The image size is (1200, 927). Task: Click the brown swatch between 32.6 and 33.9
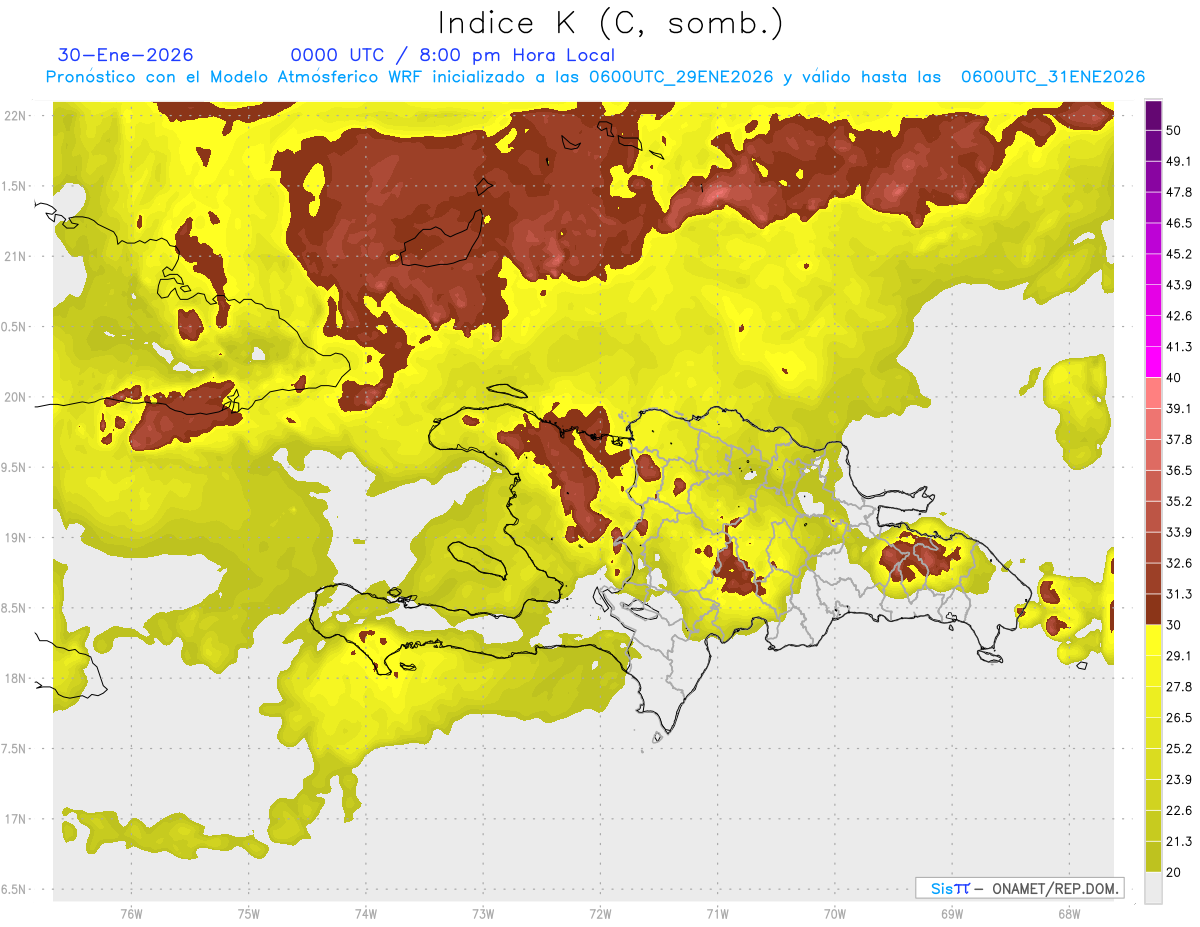(x=1153, y=548)
